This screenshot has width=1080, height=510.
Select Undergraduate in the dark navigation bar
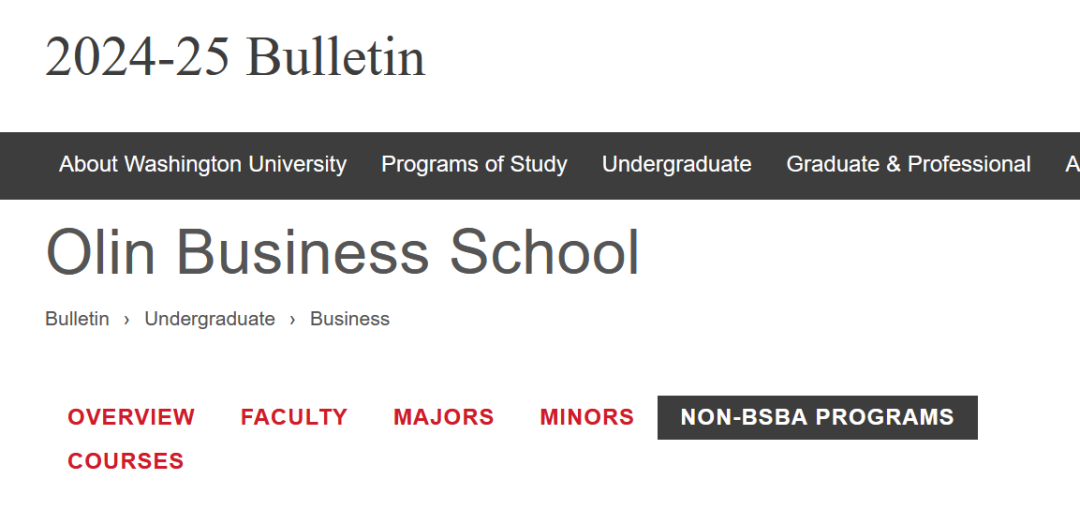pyautogui.click(x=676, y=165)
